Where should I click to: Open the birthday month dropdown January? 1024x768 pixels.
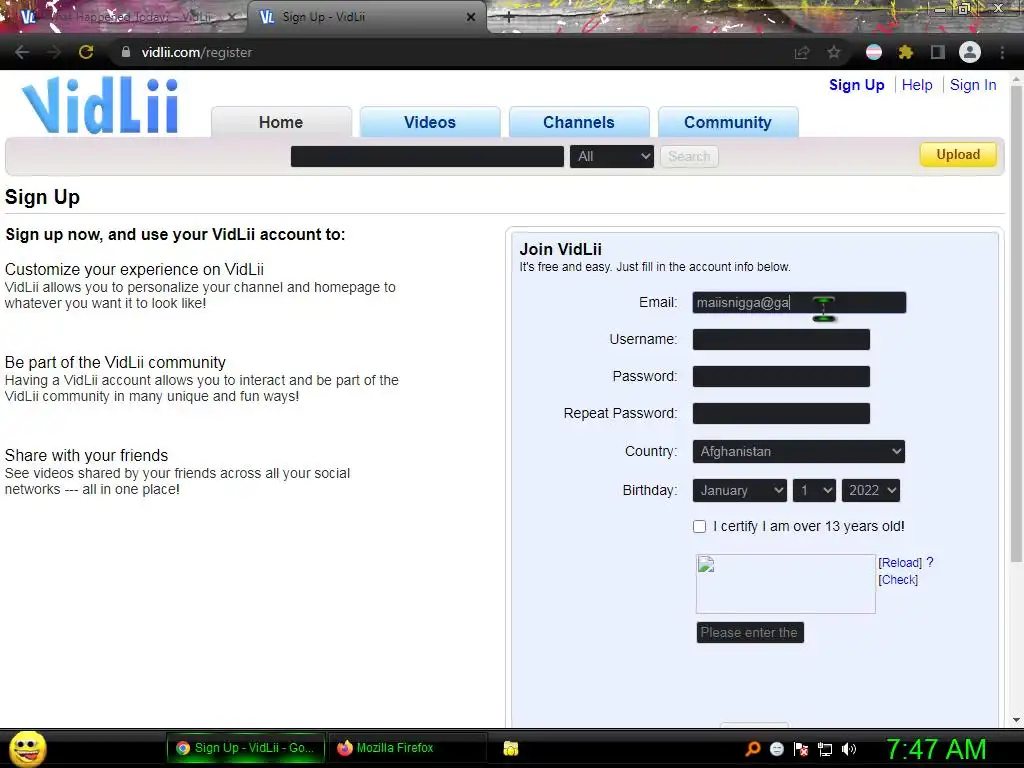pos(739,490)
